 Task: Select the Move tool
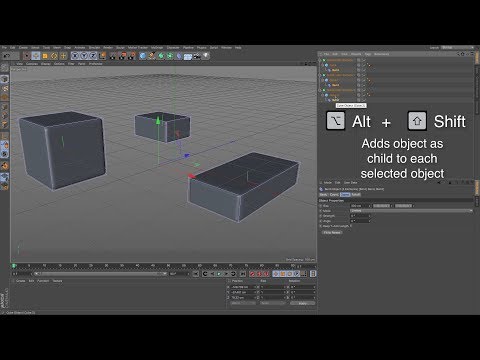36,56
